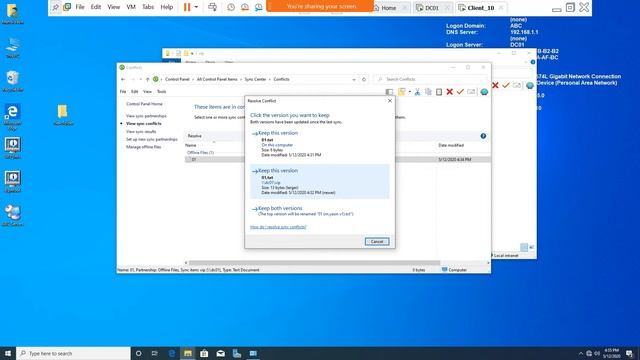This screenshot has height=360, width=640.
Task: Open the VMware File menu
Action: [x=80, y=7]
